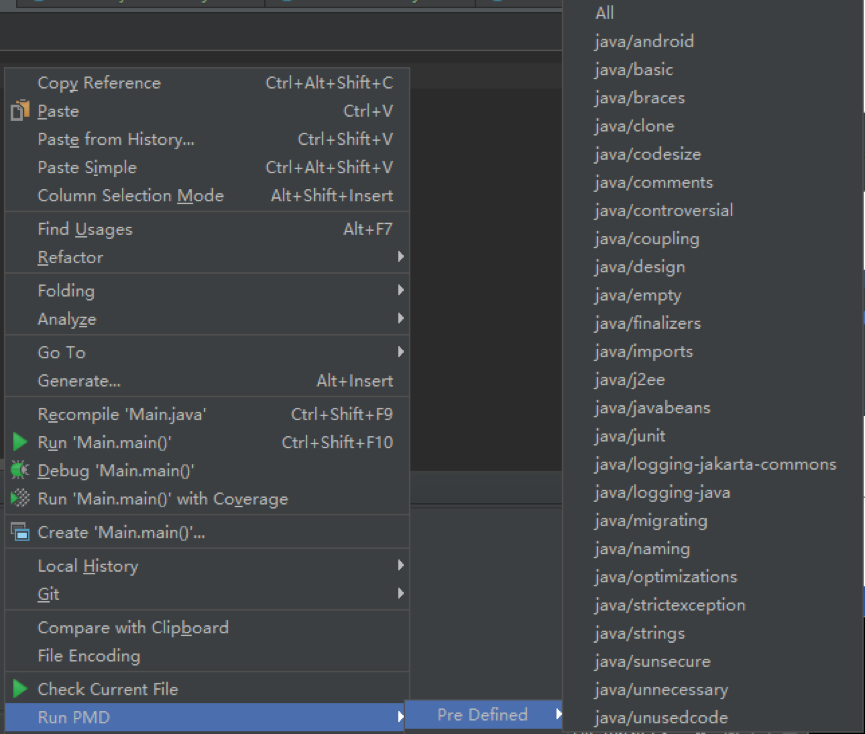
Task: Select the java/optimizations ruleset
Action: [x=713, y=576]
